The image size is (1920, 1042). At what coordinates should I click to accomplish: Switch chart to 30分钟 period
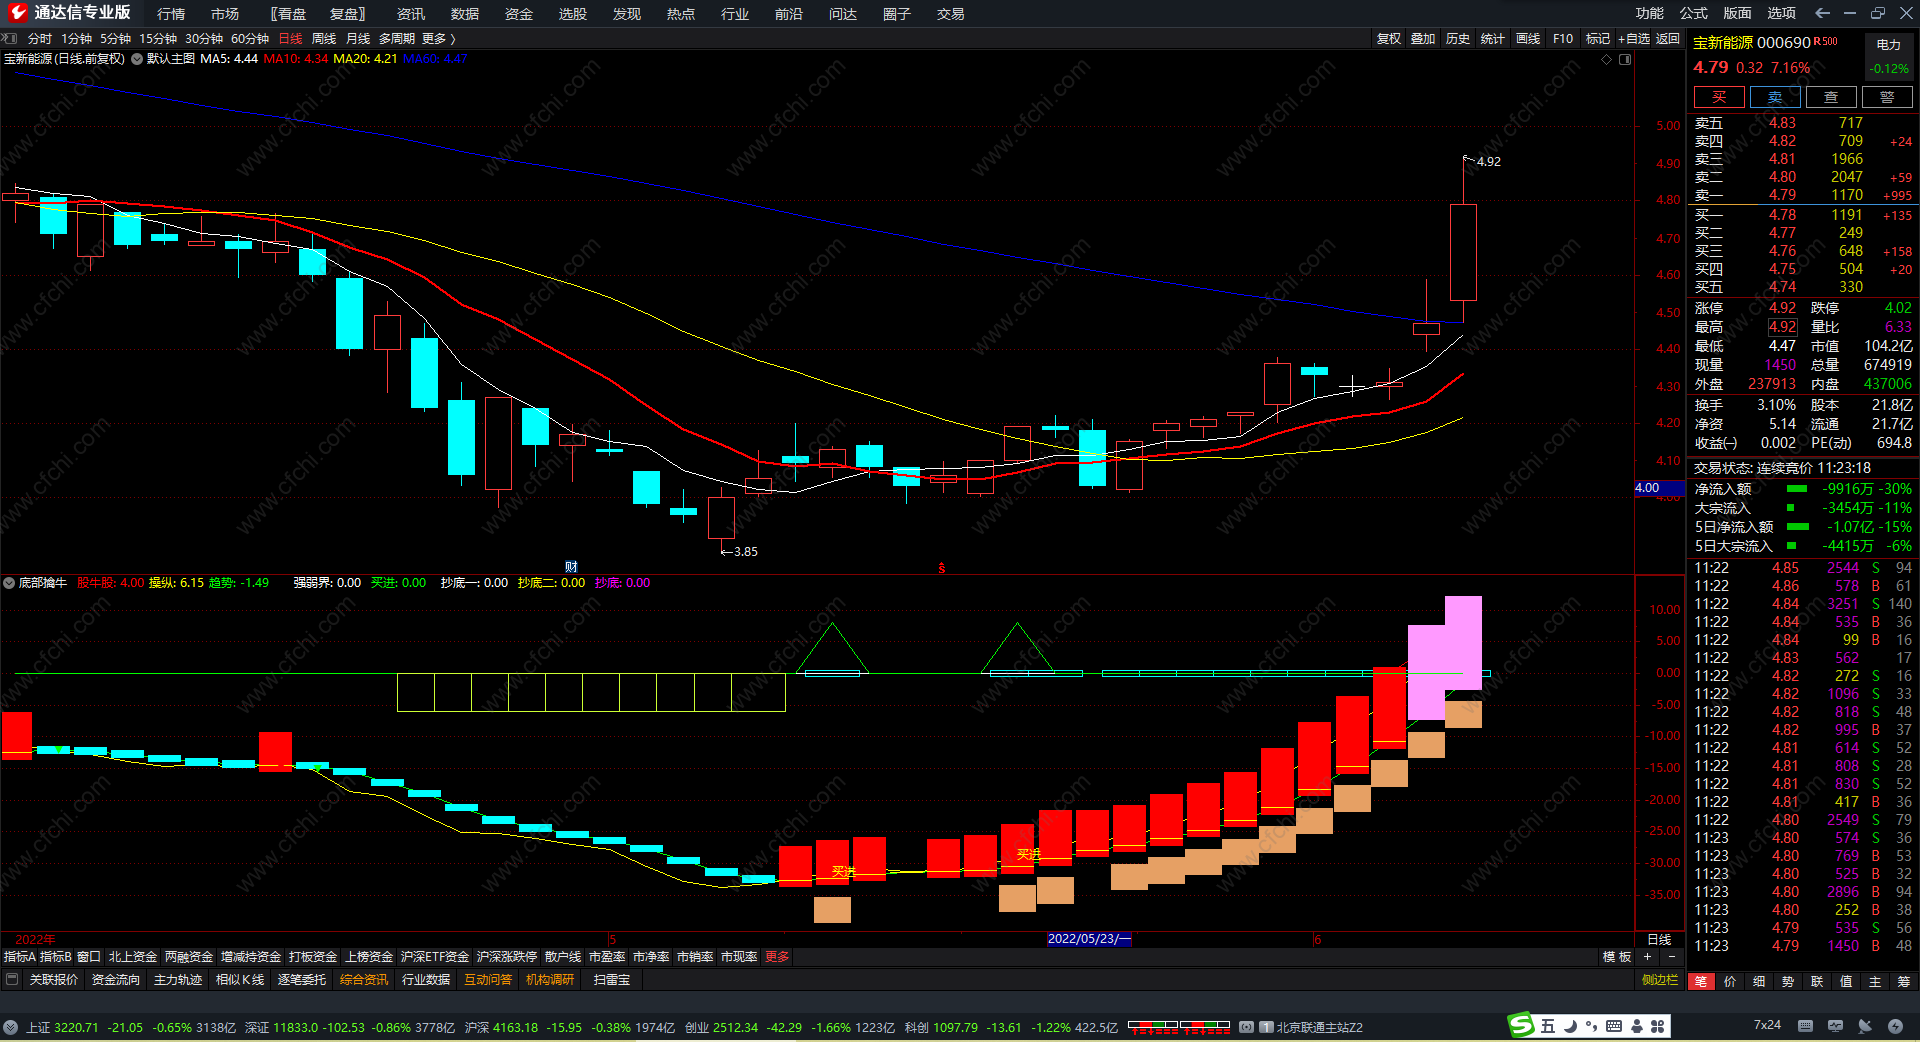tap(204, 38)
